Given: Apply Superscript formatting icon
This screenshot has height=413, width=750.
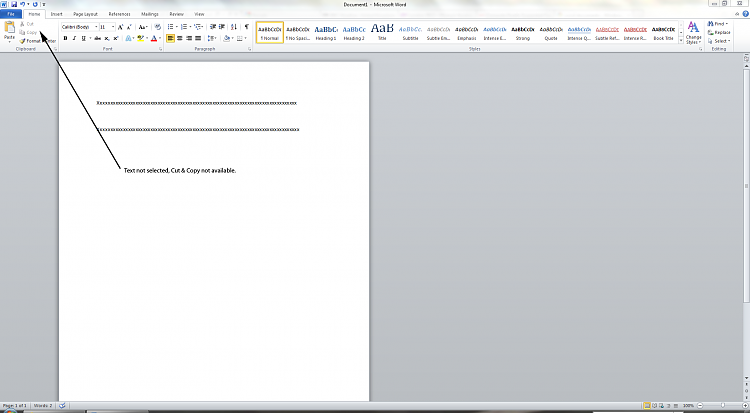Looking at the screenshot, I should [116, 38].
